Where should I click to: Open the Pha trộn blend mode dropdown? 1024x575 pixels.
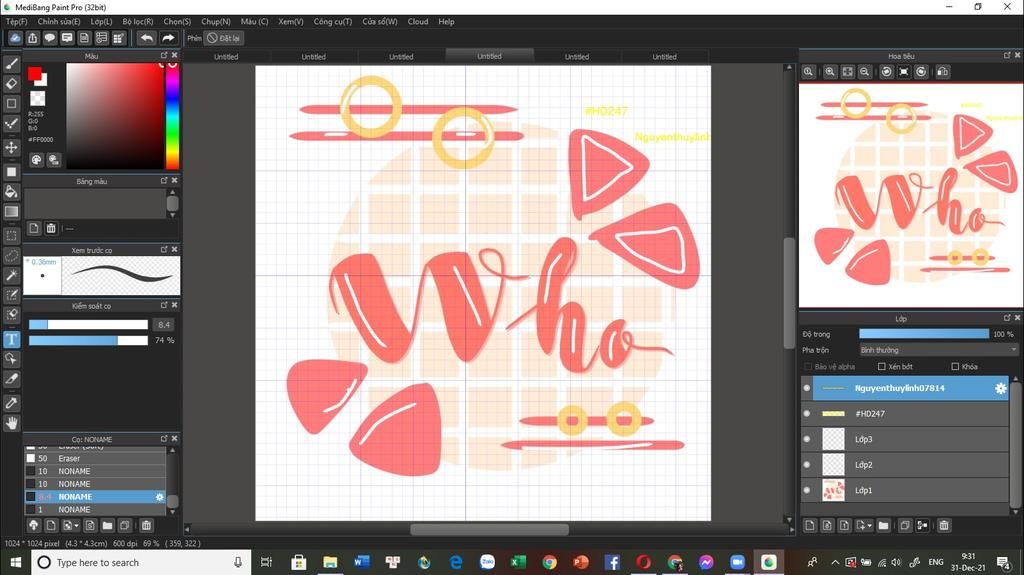938,350
